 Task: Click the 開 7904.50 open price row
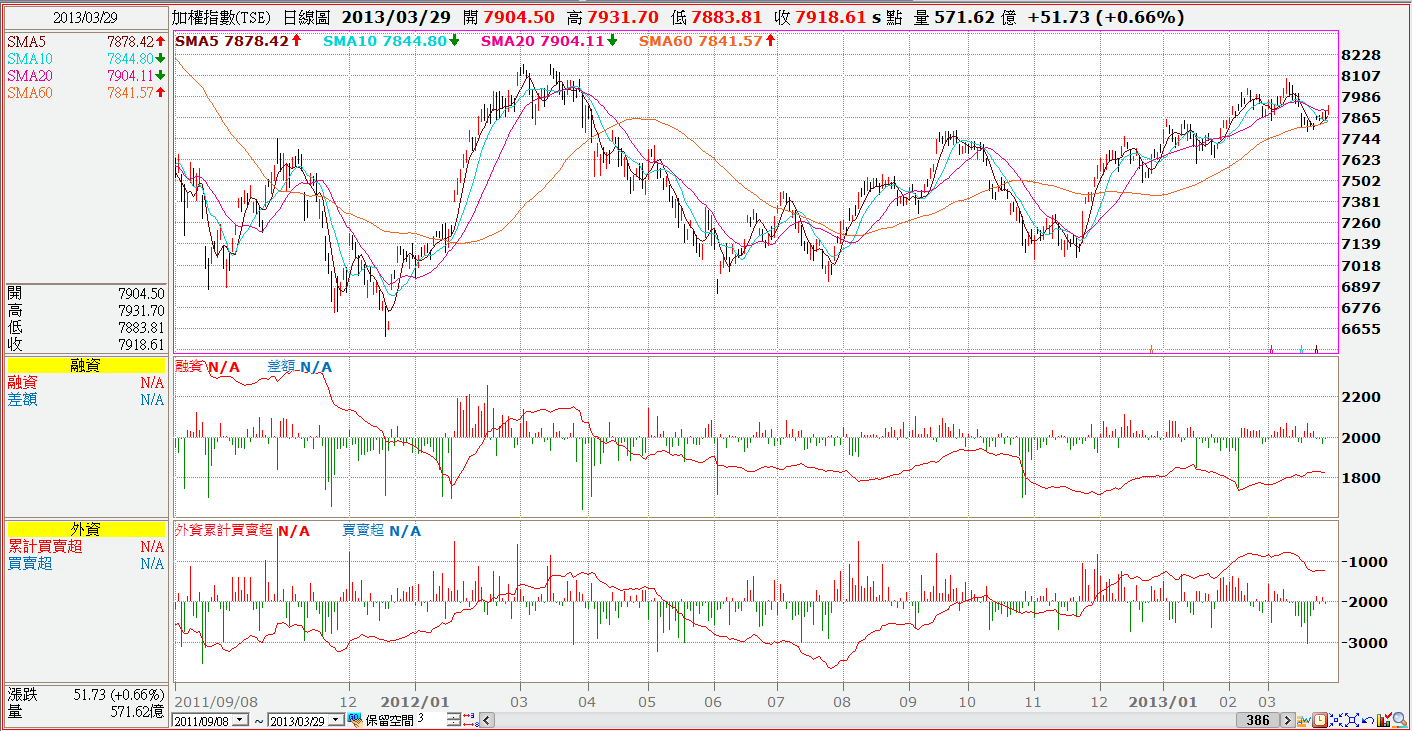(x=85, y=294)
